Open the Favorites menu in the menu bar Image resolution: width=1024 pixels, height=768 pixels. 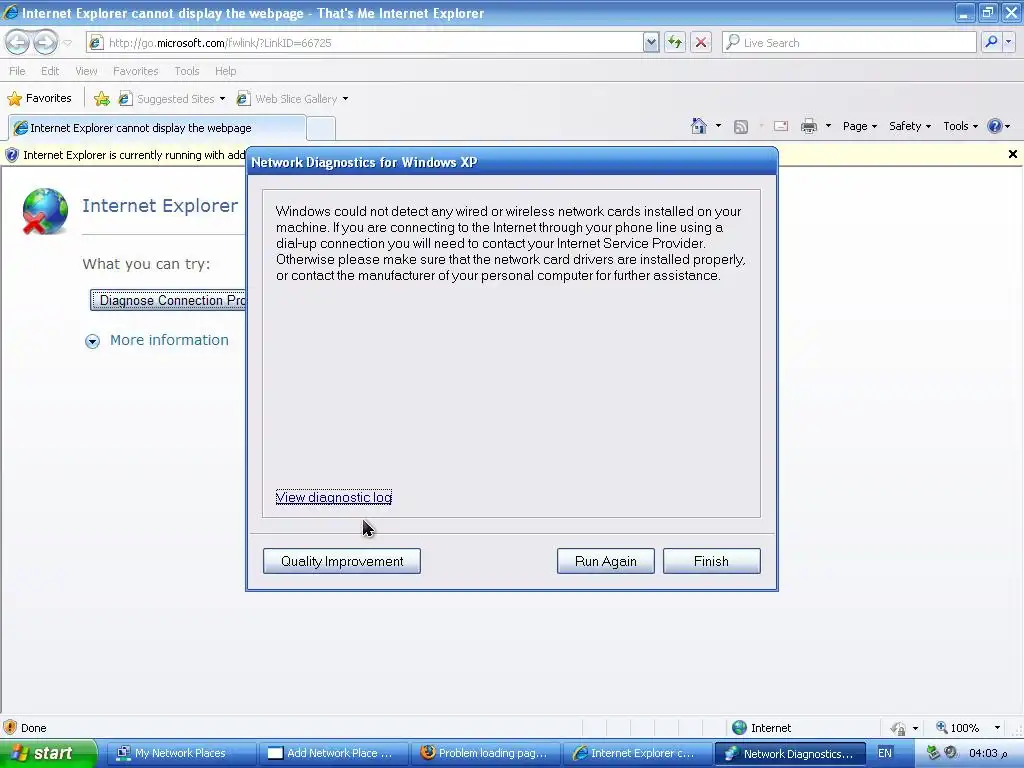(x=135, y=71)
